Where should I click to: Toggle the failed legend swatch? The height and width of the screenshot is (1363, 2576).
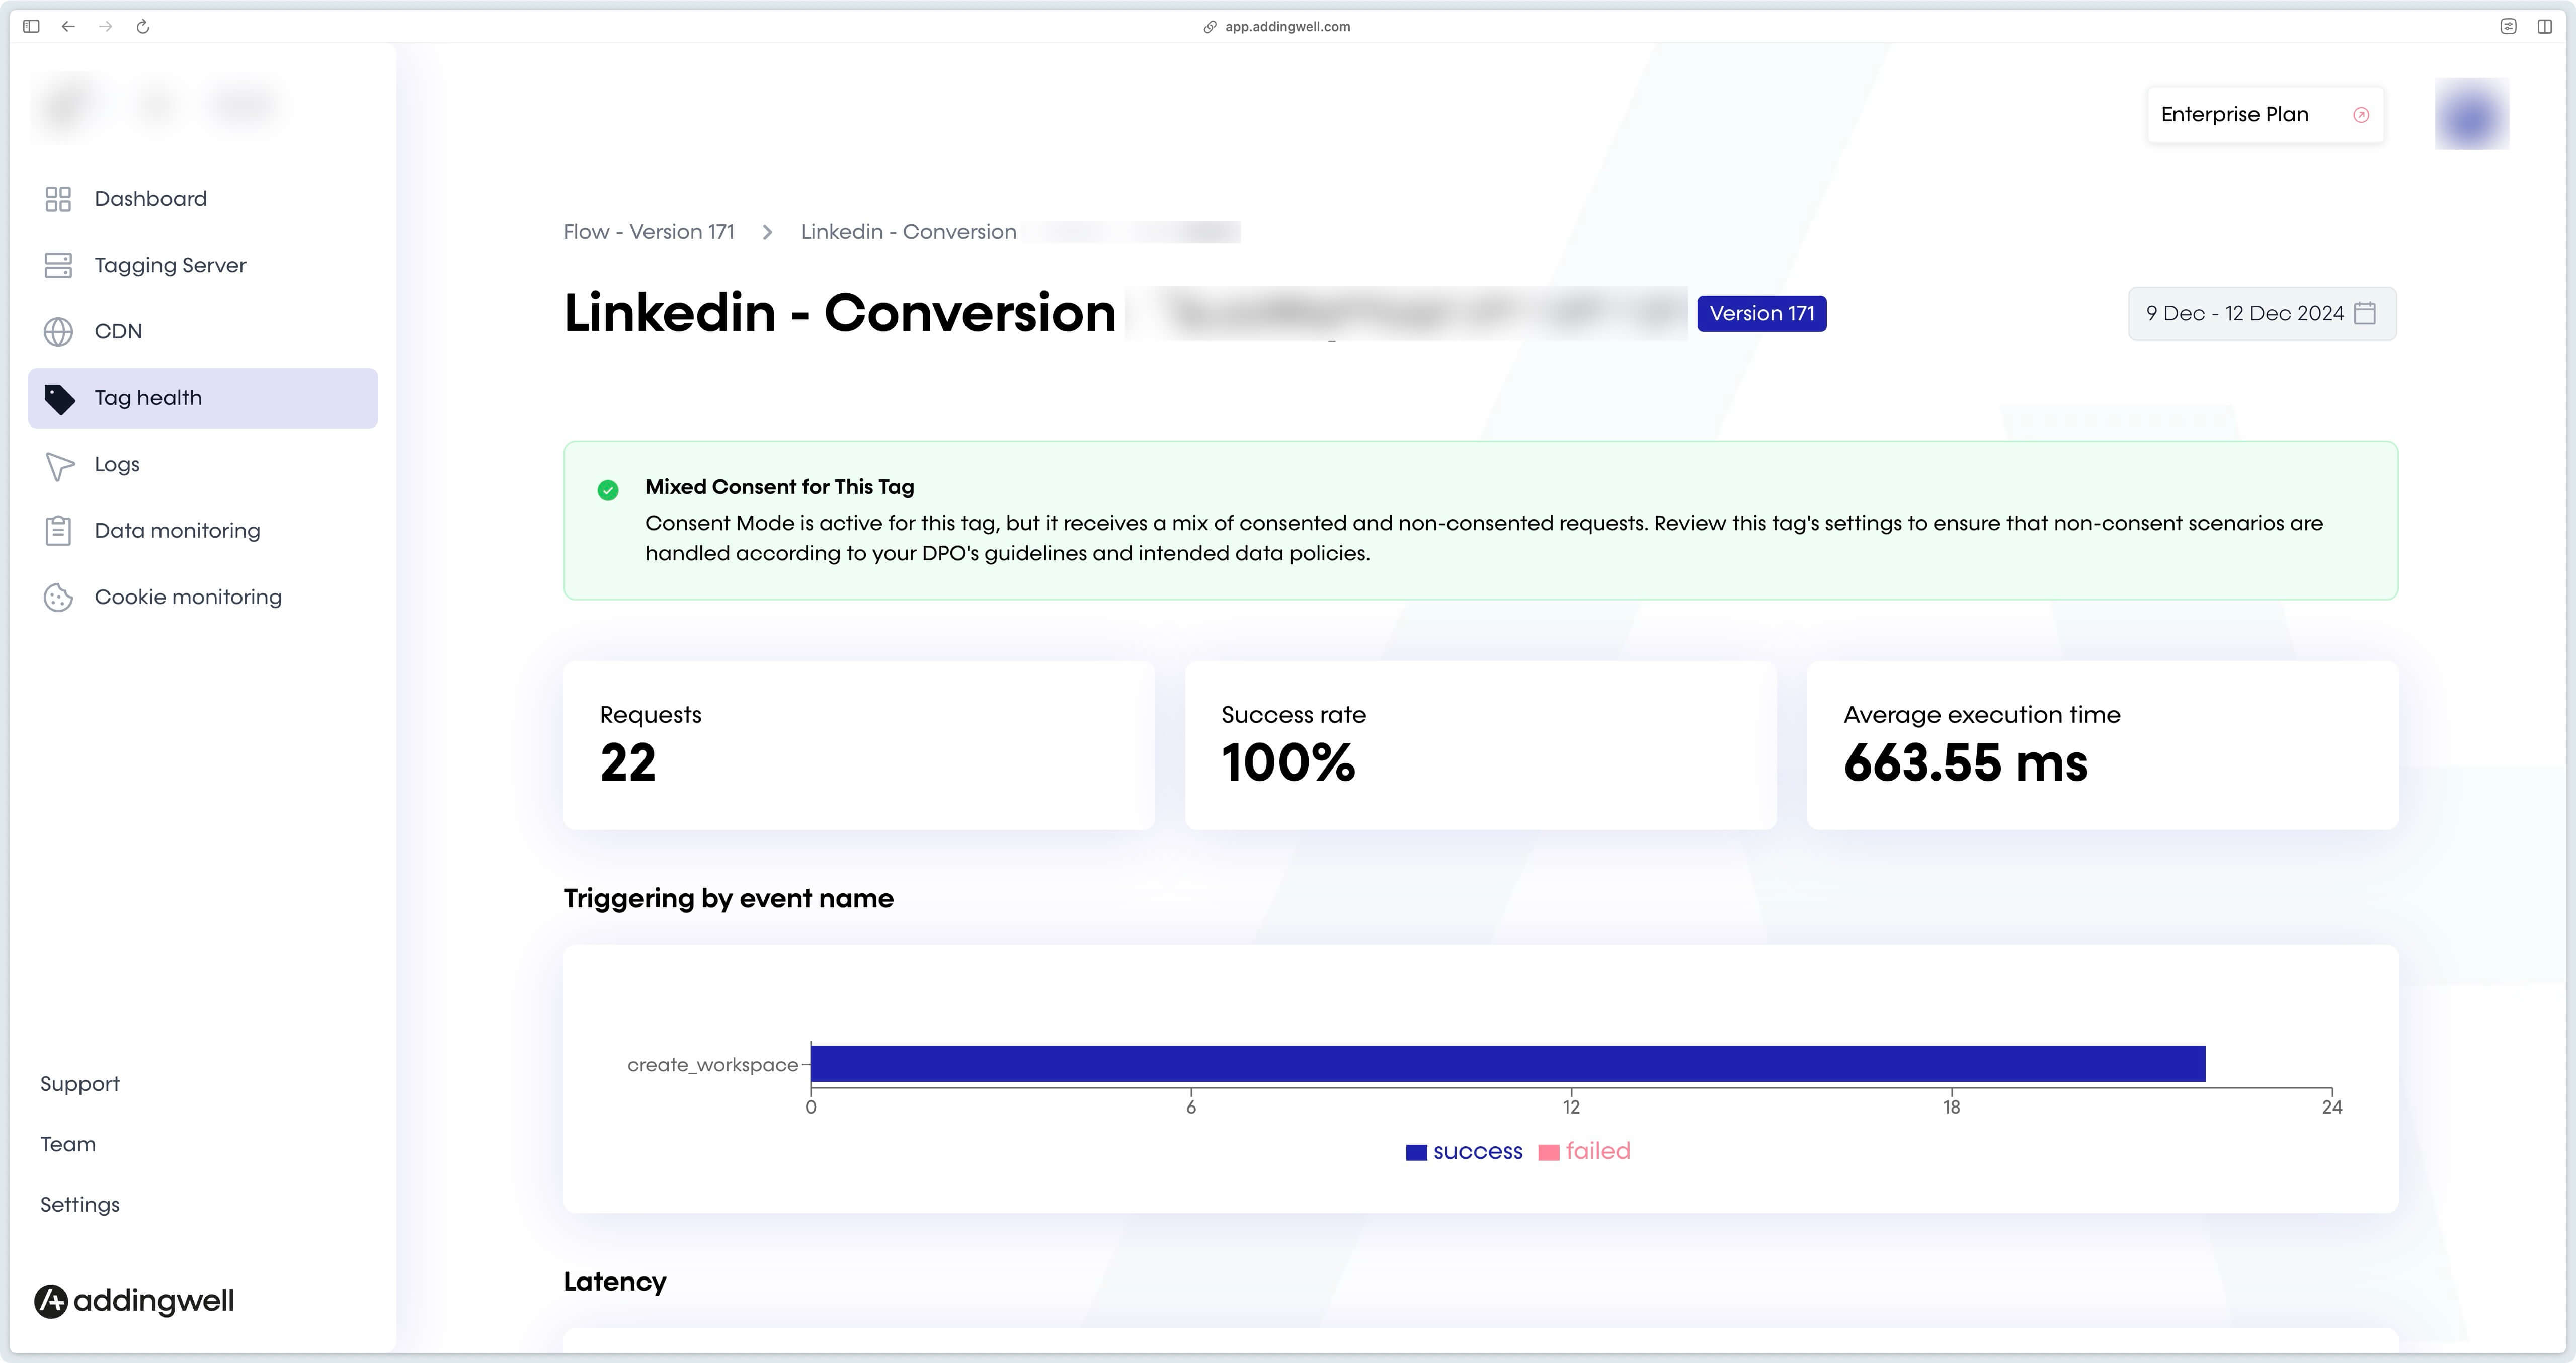(x=1548, y=1153)
